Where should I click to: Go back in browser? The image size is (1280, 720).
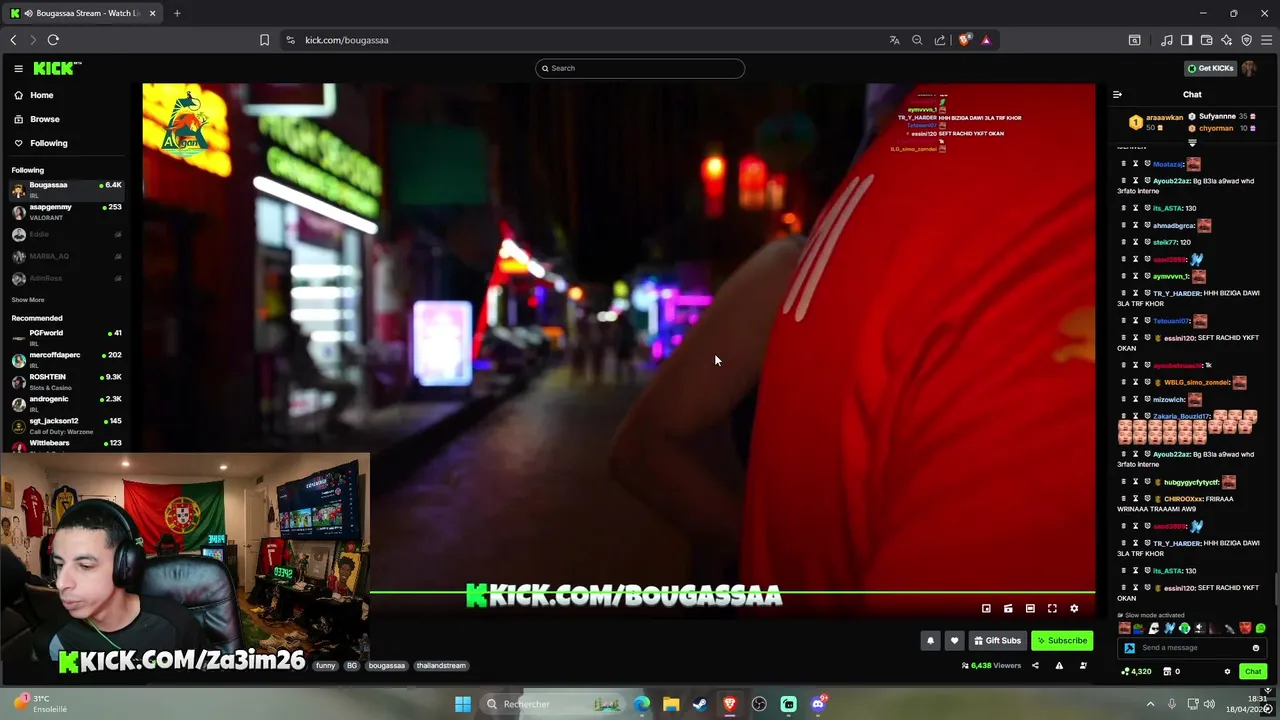coord(13,40)
